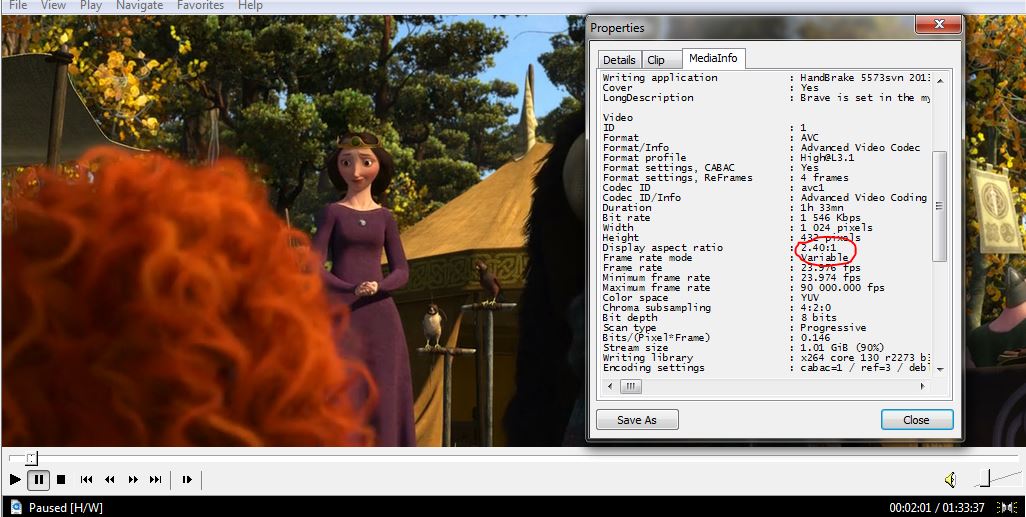
Task: Click the Stream size 1.01 GiB value
Action: [x=842, y=348]
